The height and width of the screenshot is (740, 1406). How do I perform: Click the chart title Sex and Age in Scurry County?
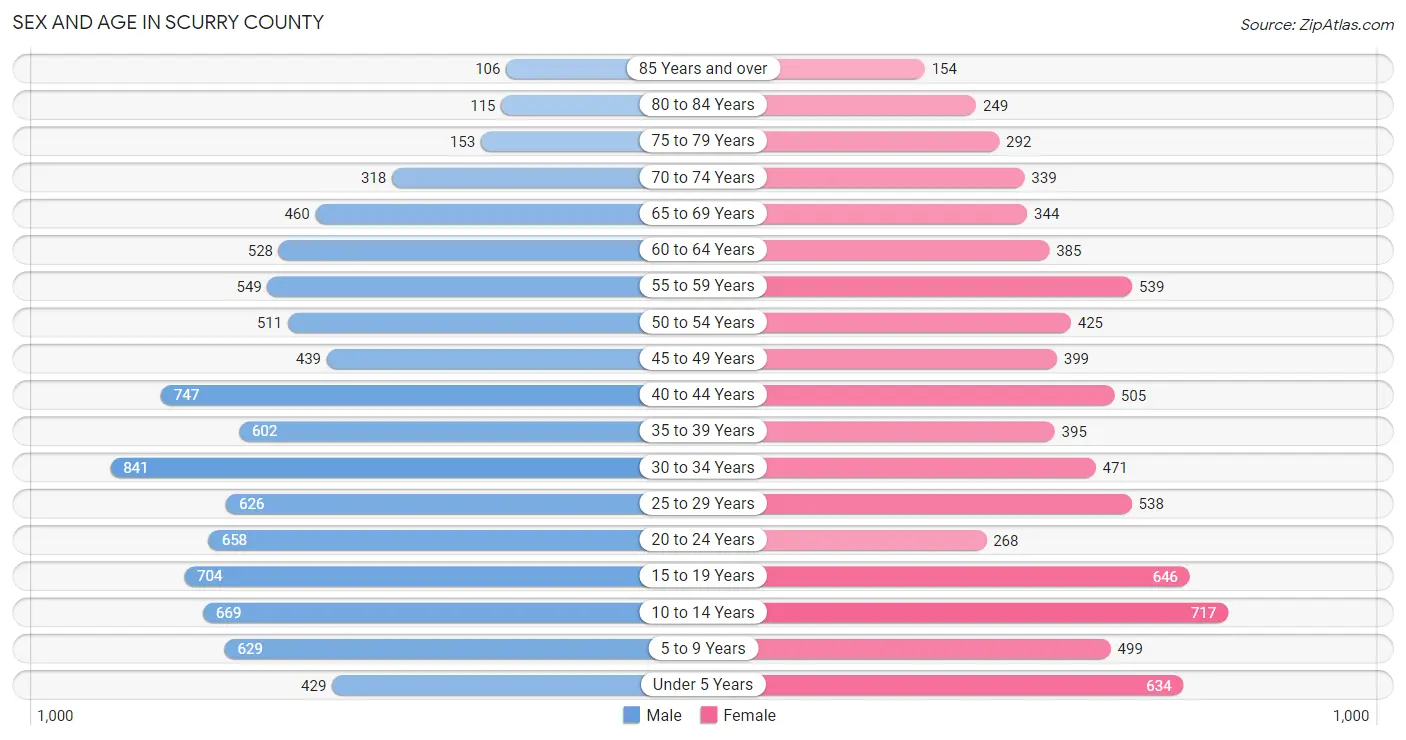[168, 22]
